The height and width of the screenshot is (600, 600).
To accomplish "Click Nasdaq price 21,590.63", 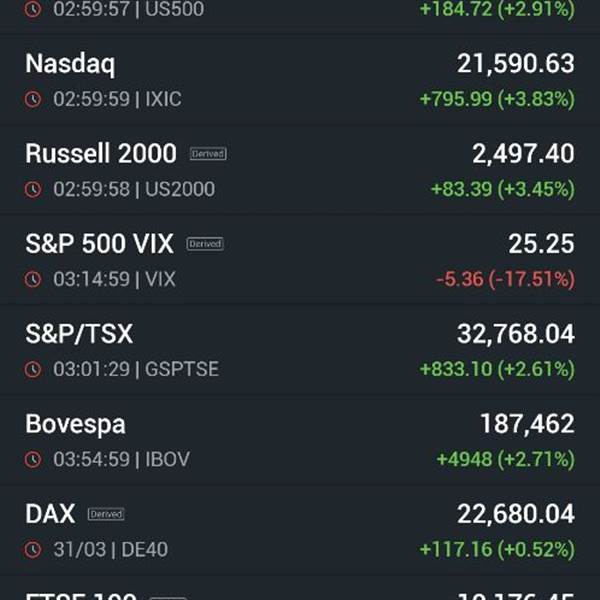I will tap(515, 64).
